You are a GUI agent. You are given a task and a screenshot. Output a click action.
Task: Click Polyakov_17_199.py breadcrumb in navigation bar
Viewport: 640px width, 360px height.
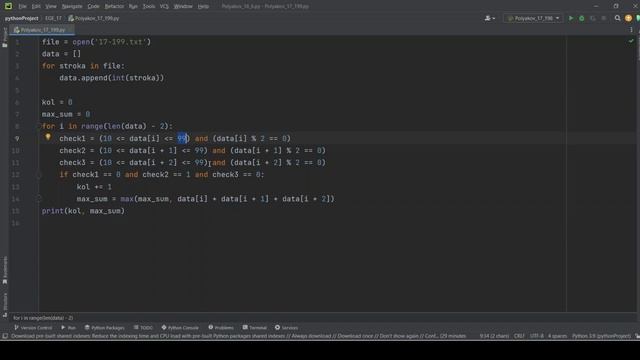coord(94,18)
